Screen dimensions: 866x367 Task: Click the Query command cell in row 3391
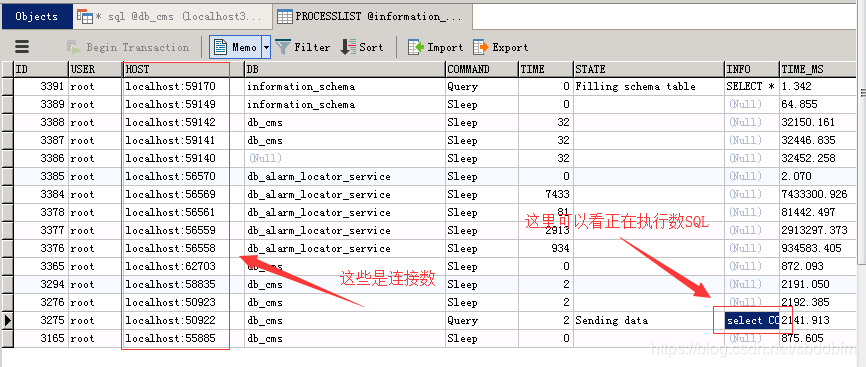click(x=482, y=87)
